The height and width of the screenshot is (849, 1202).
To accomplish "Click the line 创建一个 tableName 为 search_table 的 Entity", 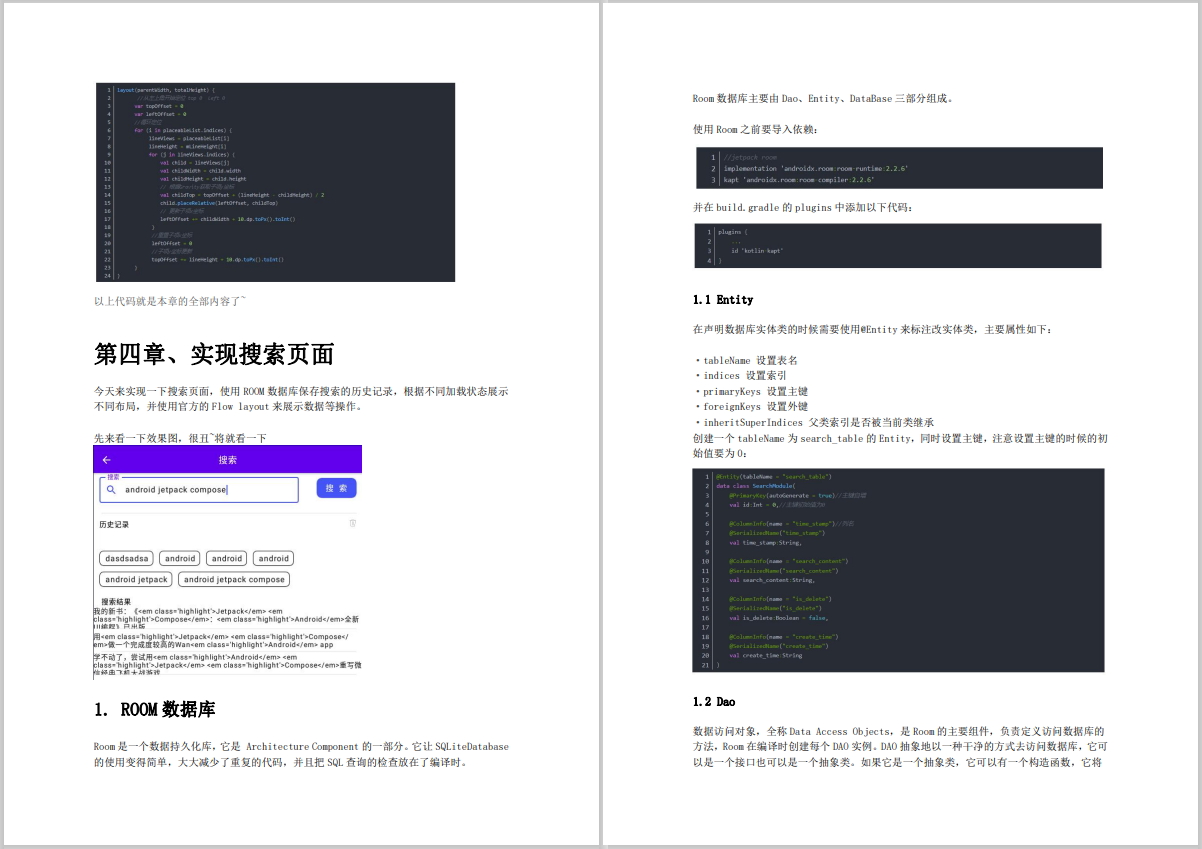I will [x=898, y=446].
